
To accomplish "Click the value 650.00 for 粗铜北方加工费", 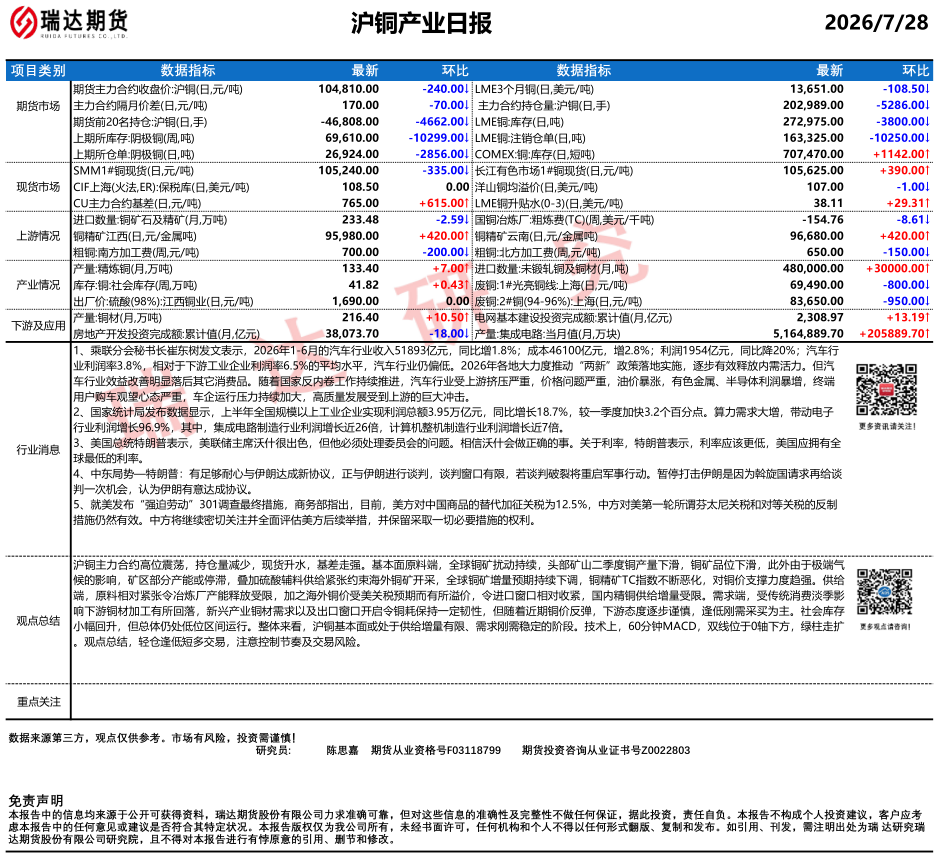I will click(x=825, y=252).
